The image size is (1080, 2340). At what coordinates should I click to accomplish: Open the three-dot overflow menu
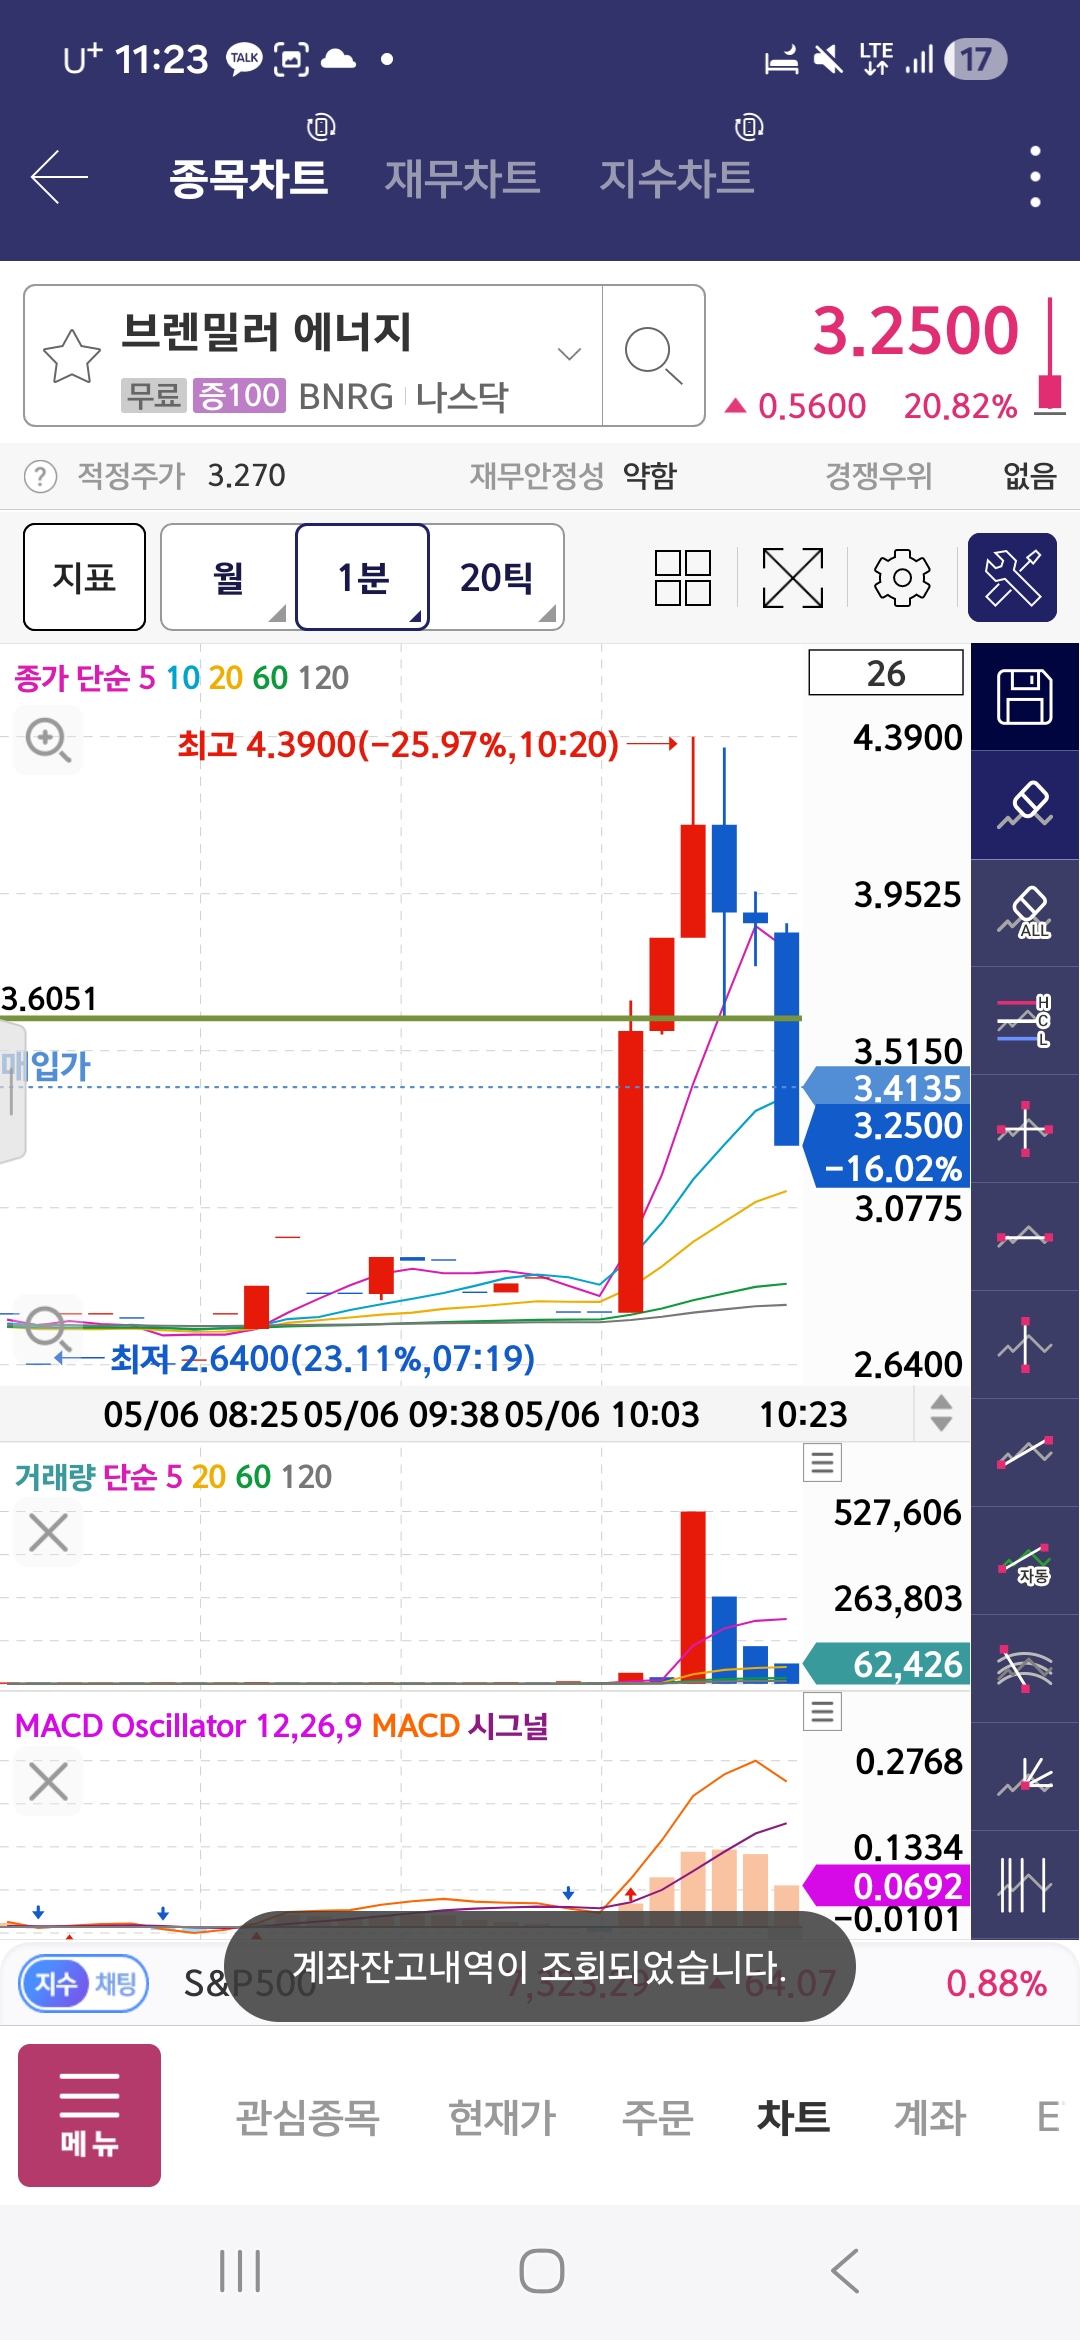1035,177
